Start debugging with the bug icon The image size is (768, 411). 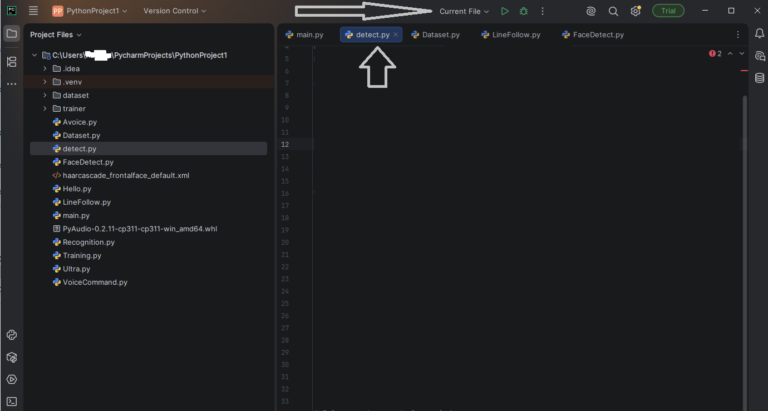524,11
